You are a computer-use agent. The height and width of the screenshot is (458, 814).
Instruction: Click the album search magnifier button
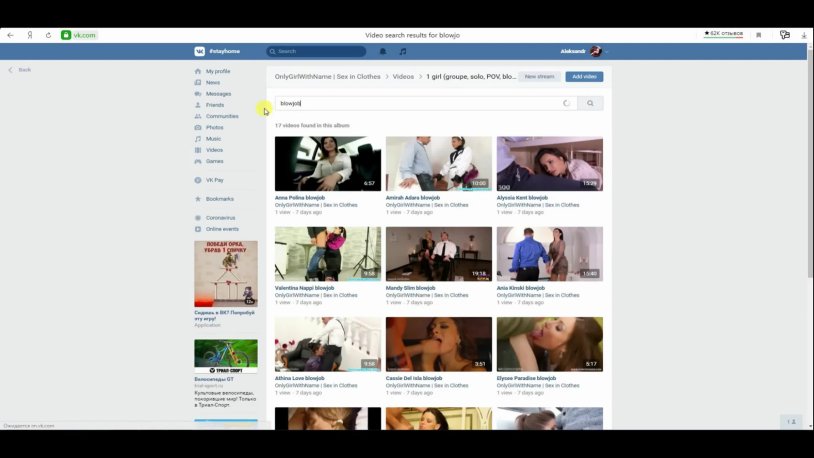coord(590,103)
